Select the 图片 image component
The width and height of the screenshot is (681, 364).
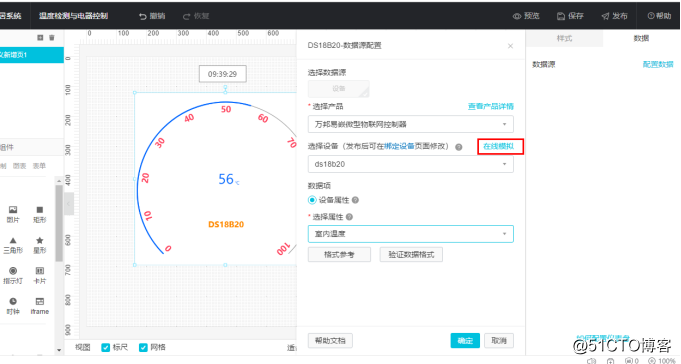tap(13, 214)
